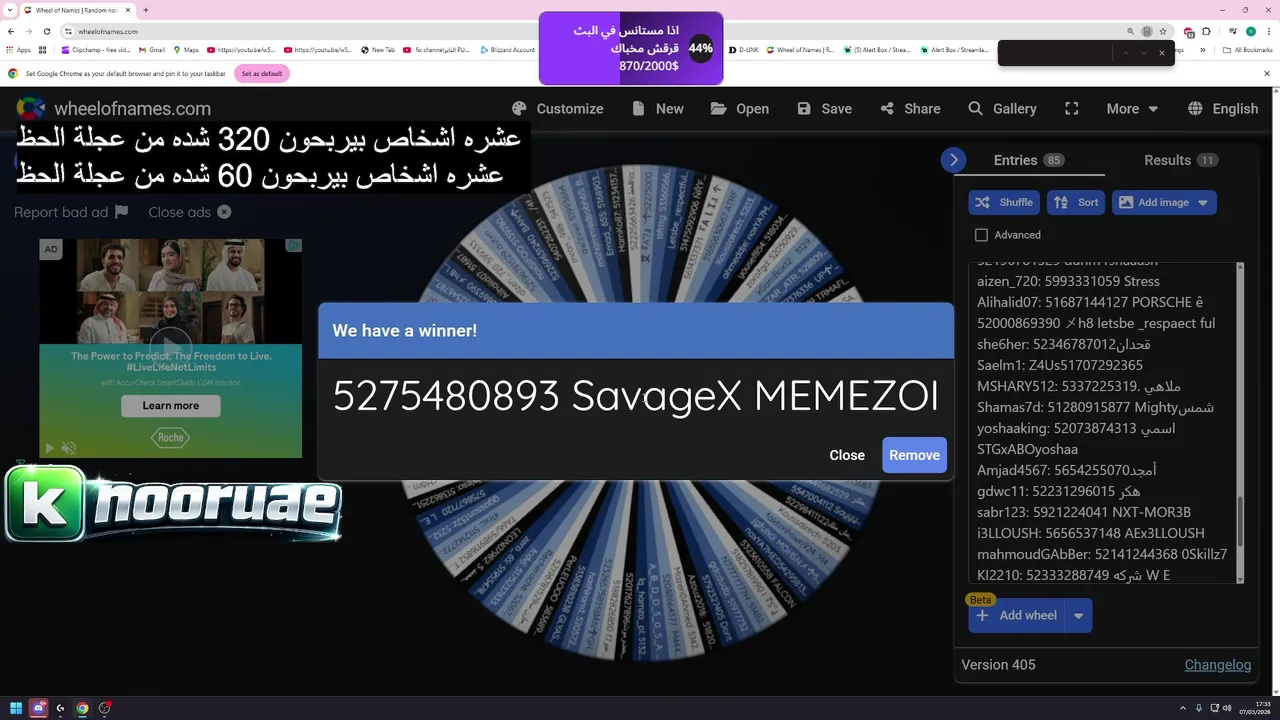Image resolution: width=1280 pixels, height=720 pixels.
Task: Jump to next find result
Action: (x=1143, y=53)
